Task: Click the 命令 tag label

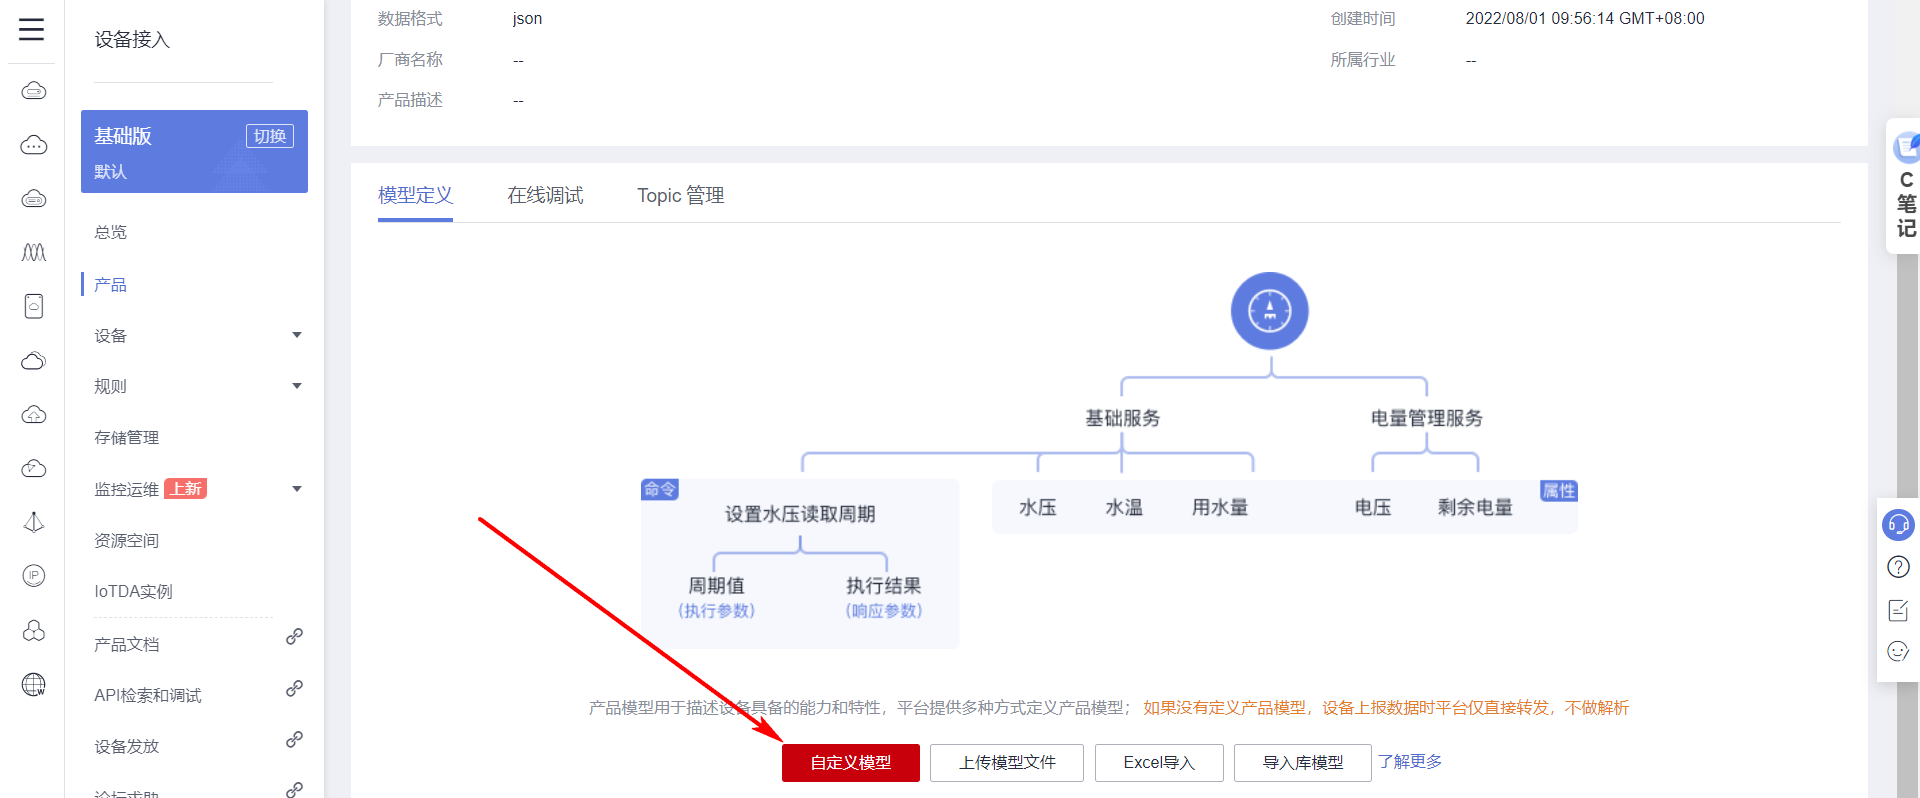Action: [x=660, y=490]
